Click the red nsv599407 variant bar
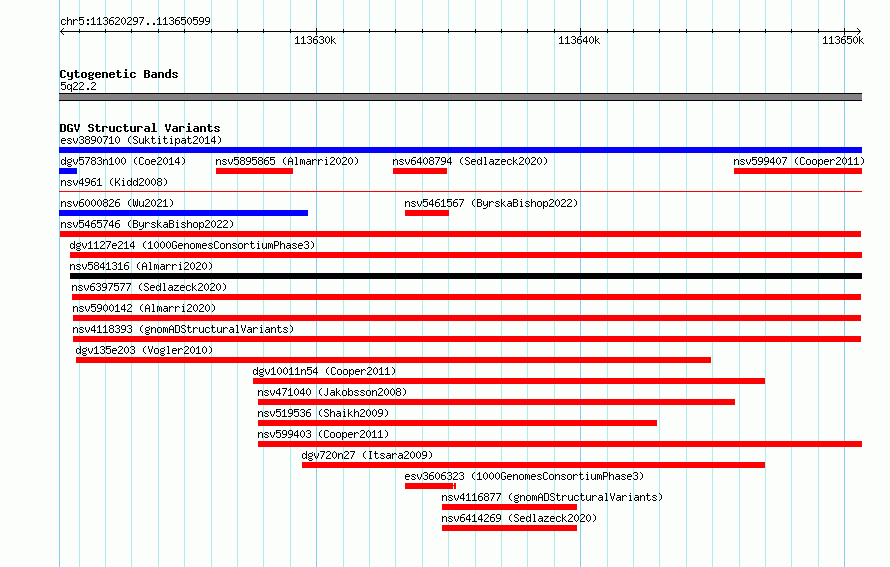 pos(798,171)
